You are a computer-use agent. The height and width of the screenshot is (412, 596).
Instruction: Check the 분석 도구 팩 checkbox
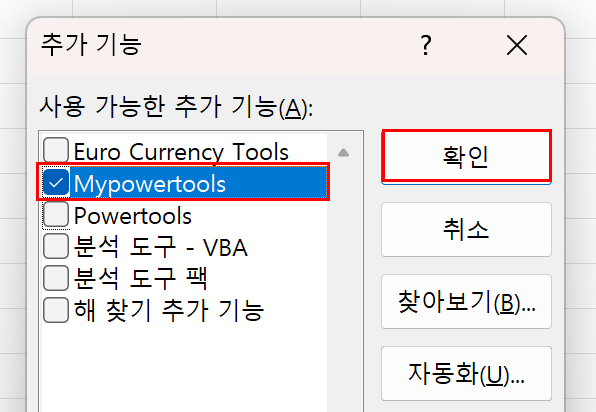[x=56, y=278]
